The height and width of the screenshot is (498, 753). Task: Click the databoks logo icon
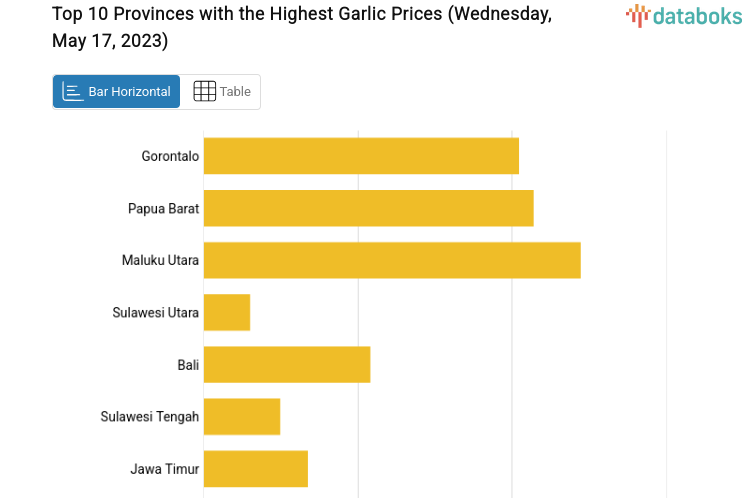pyautogui.click(x=637, y=15)
